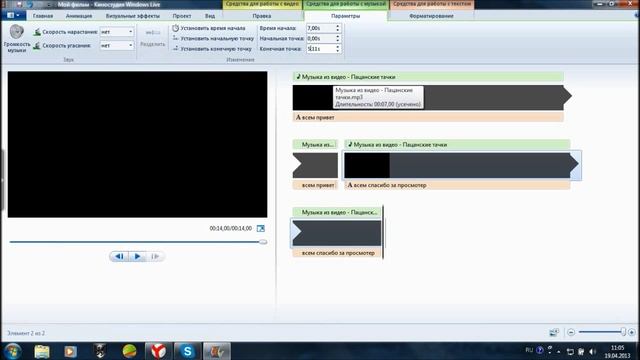Select the second-row long music track label
Image resolution: width=640 pixels, height=360 pixels.
(458, 144)
